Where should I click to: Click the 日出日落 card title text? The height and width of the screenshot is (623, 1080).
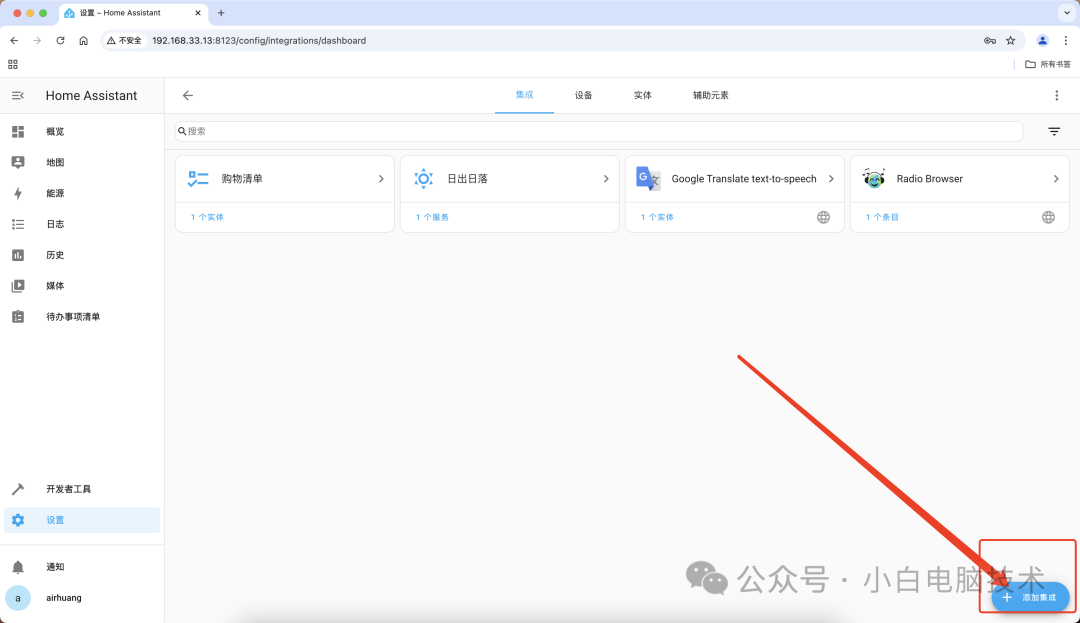pyautogui.click(x=468, y=179)
